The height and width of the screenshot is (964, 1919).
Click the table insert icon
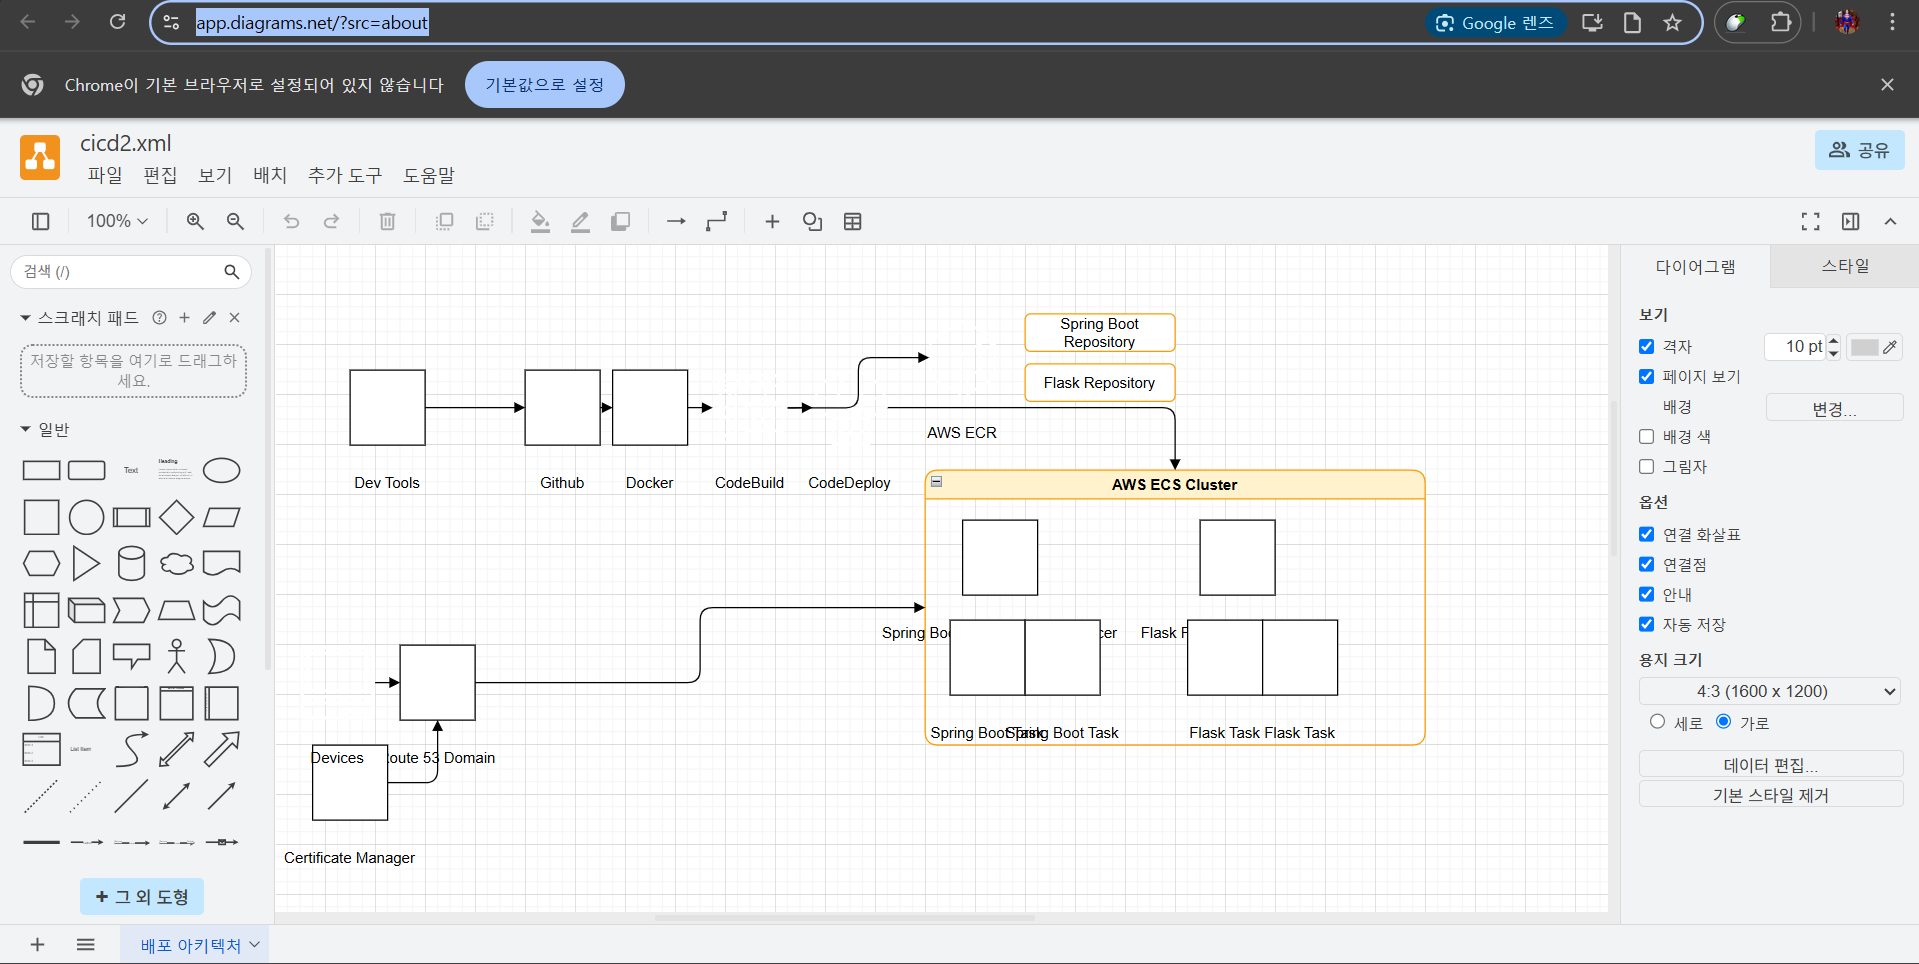(852, 221)
